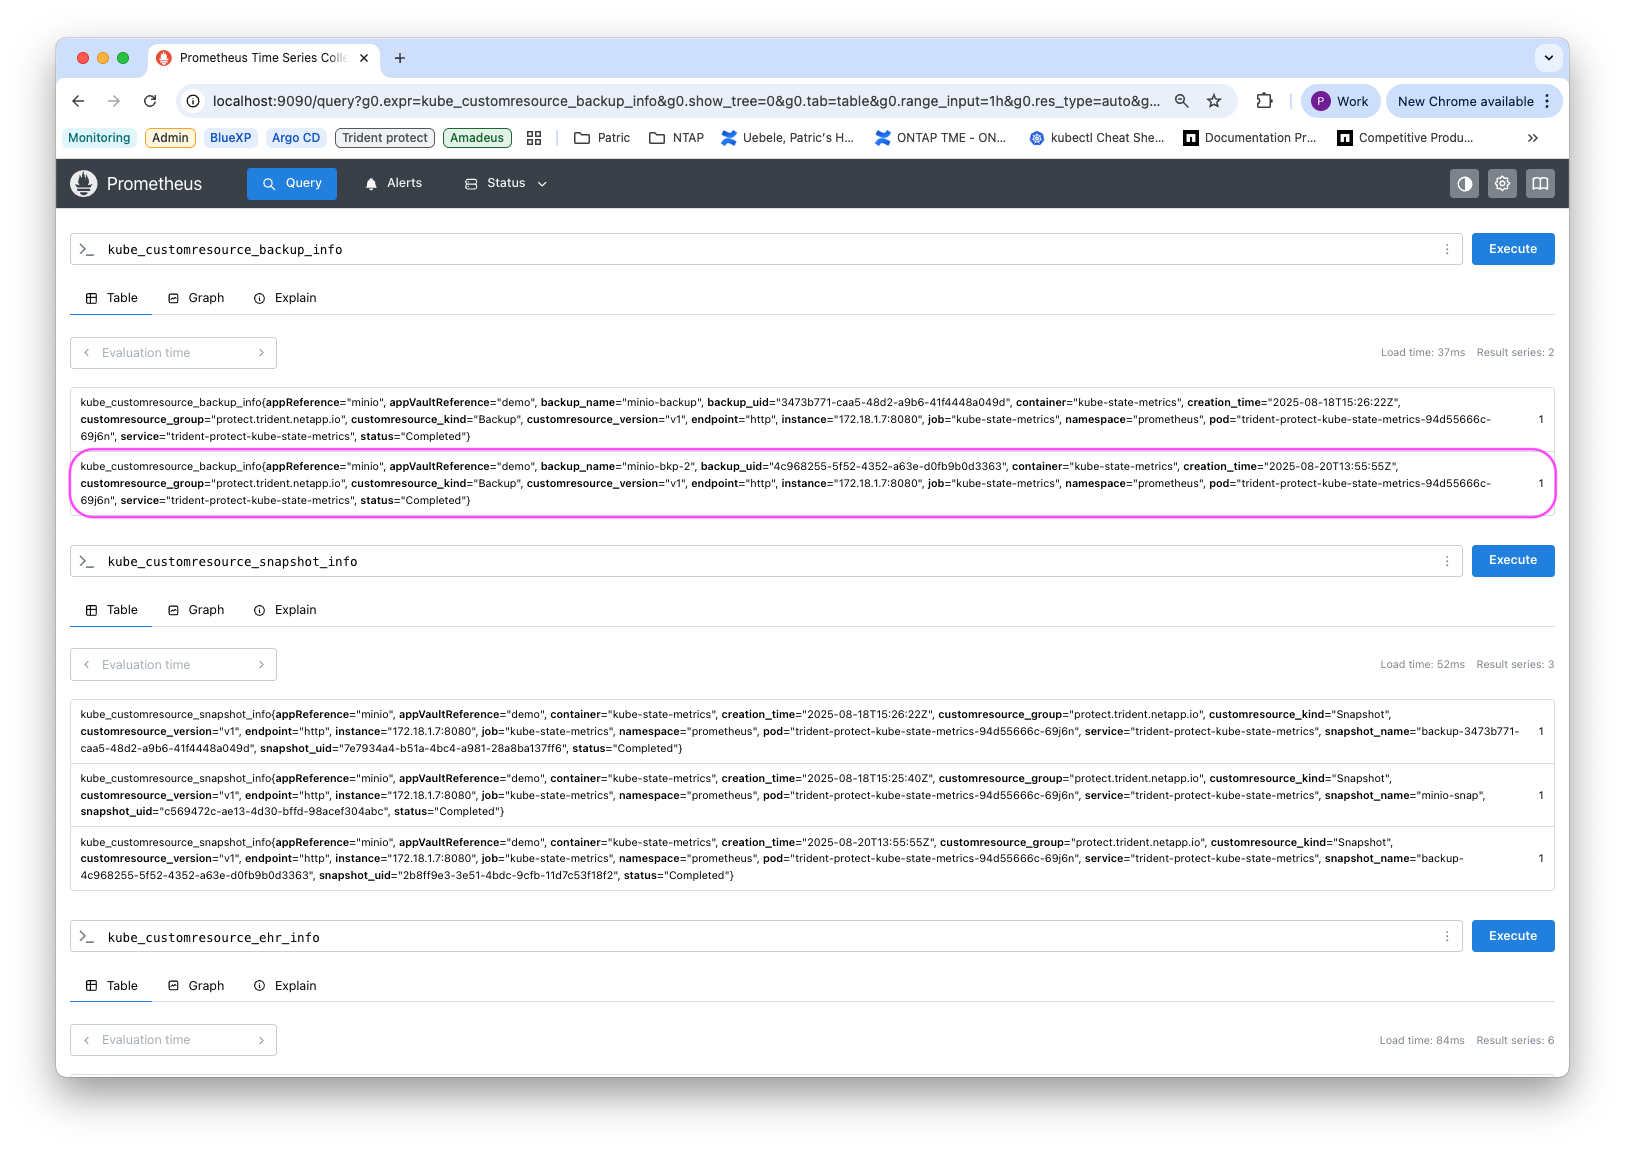Reload the Prometheus page
1625x1151 pixels.
150,101
